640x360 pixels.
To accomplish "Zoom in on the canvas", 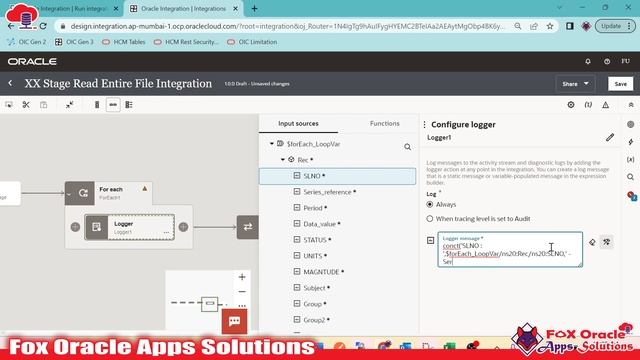I will tap(242, 277).
